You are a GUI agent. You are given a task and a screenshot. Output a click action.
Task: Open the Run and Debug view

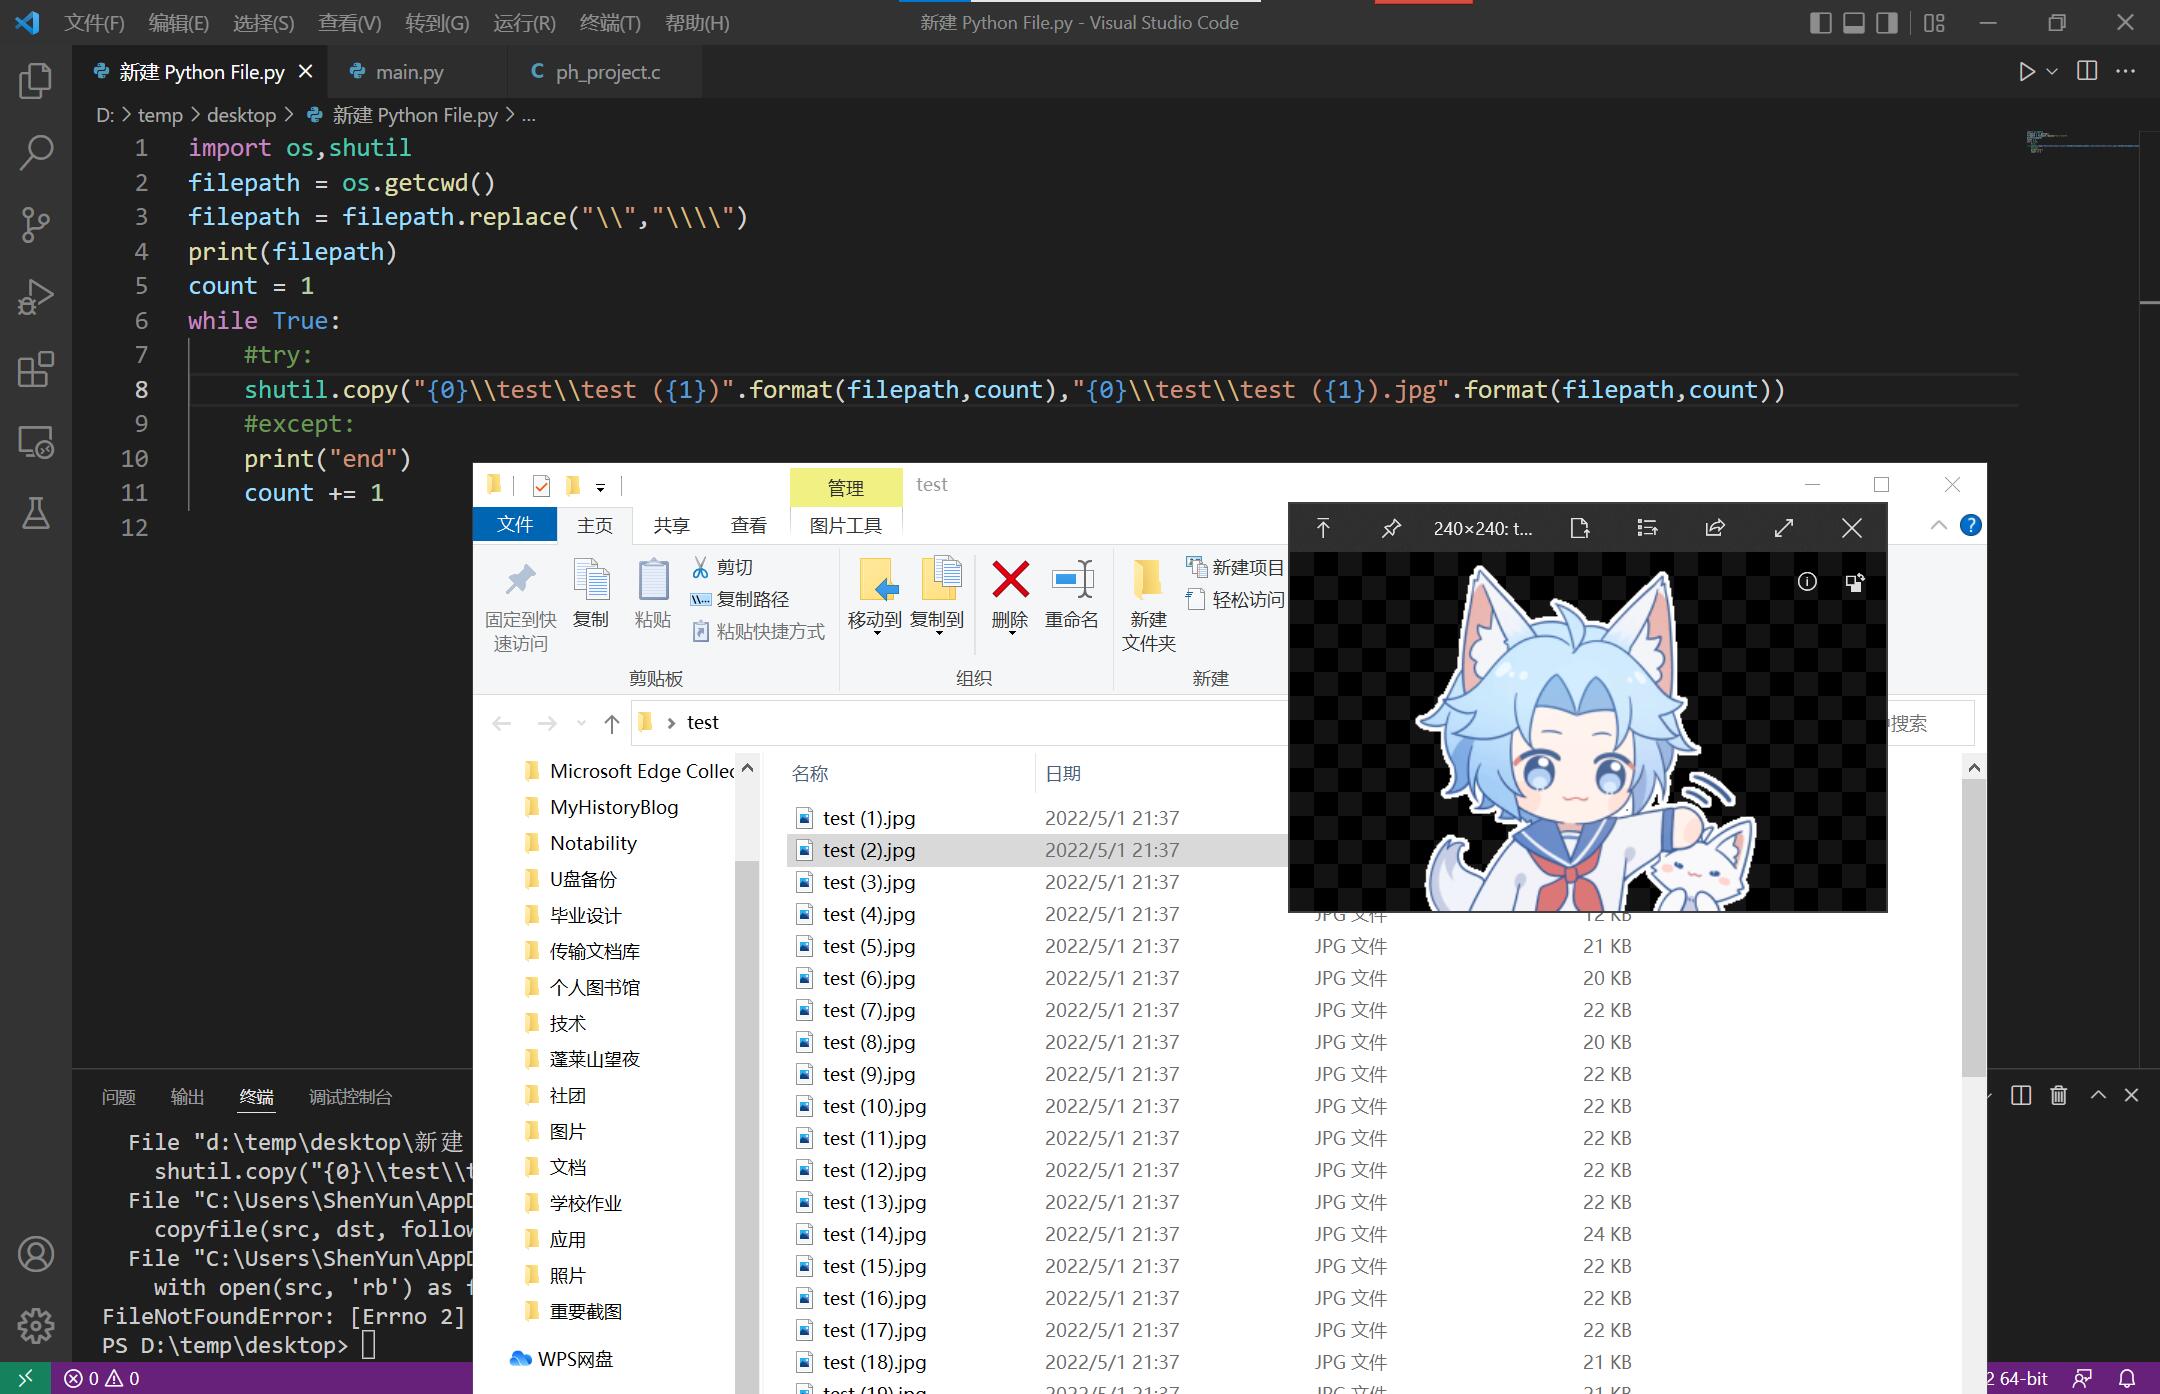[36, 297]
